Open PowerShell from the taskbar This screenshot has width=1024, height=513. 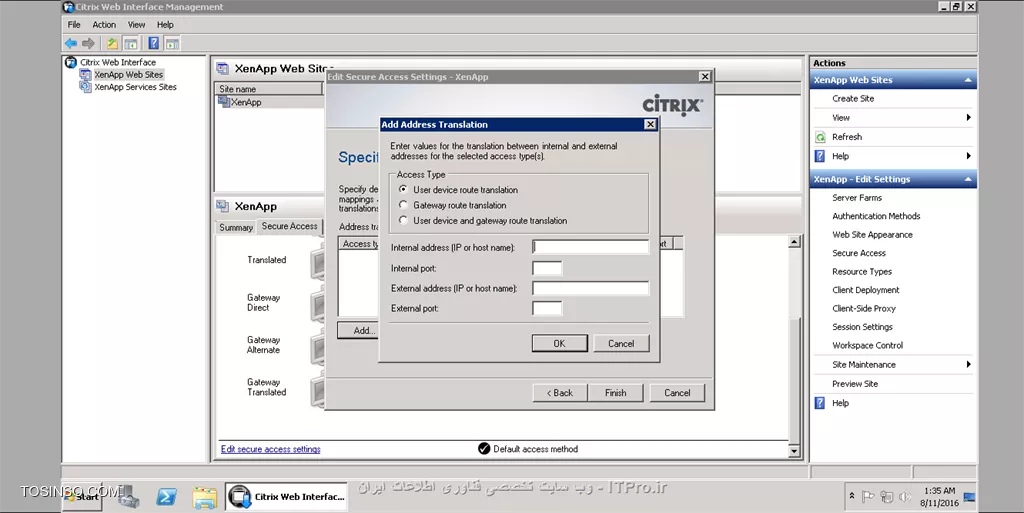[x=167, y=497]
